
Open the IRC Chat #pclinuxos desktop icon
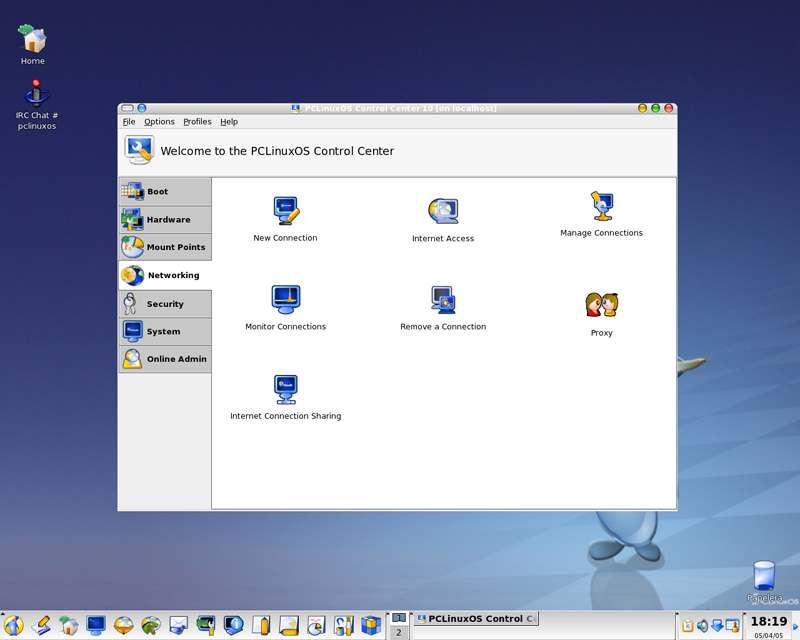point(36,105)
